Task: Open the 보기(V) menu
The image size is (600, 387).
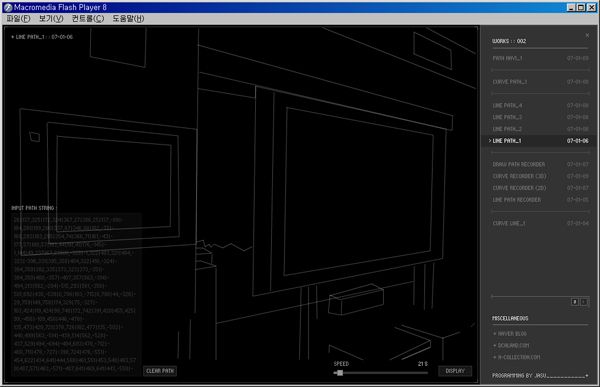Action: 51,18
